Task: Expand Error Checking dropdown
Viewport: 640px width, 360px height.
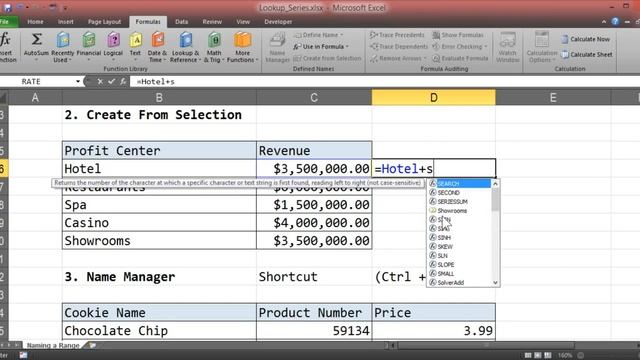Action: (485, 47)
